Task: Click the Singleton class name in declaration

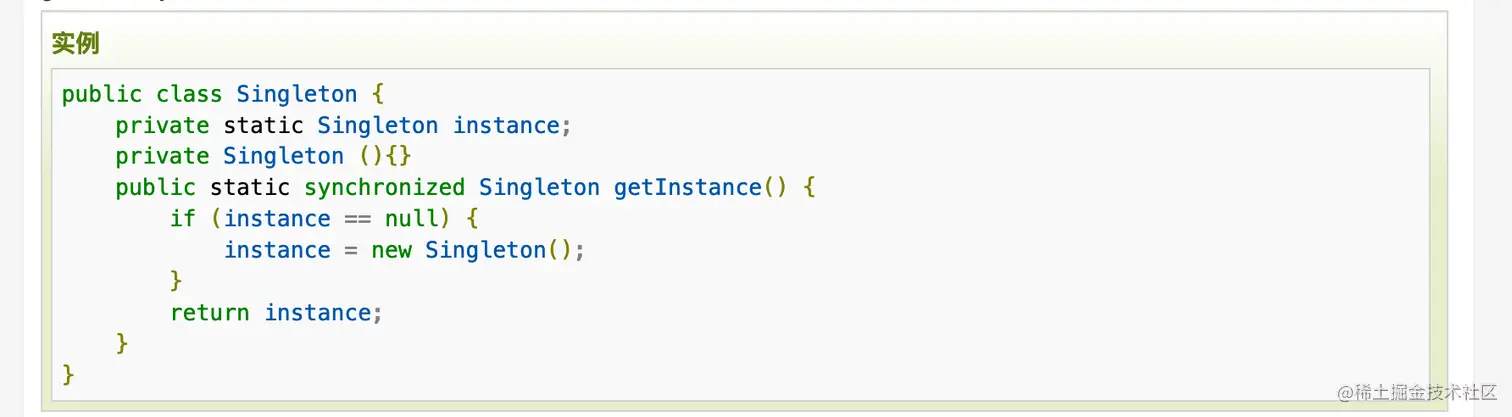Action: coord(296,94)
